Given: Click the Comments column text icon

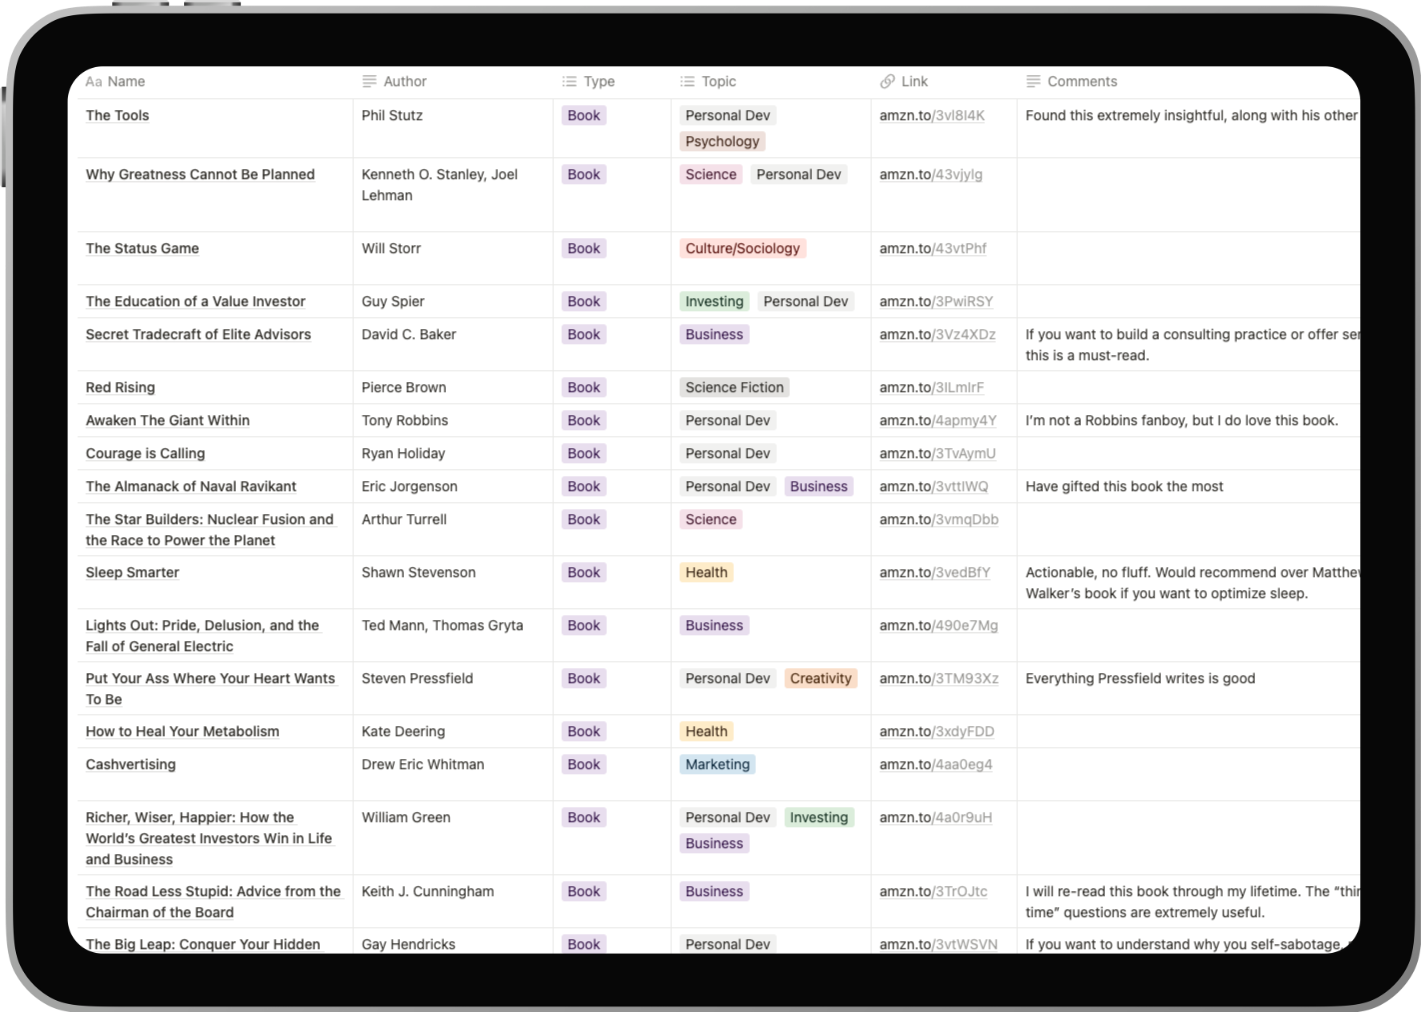Looking at the screenshot, I should [1033, 82].
